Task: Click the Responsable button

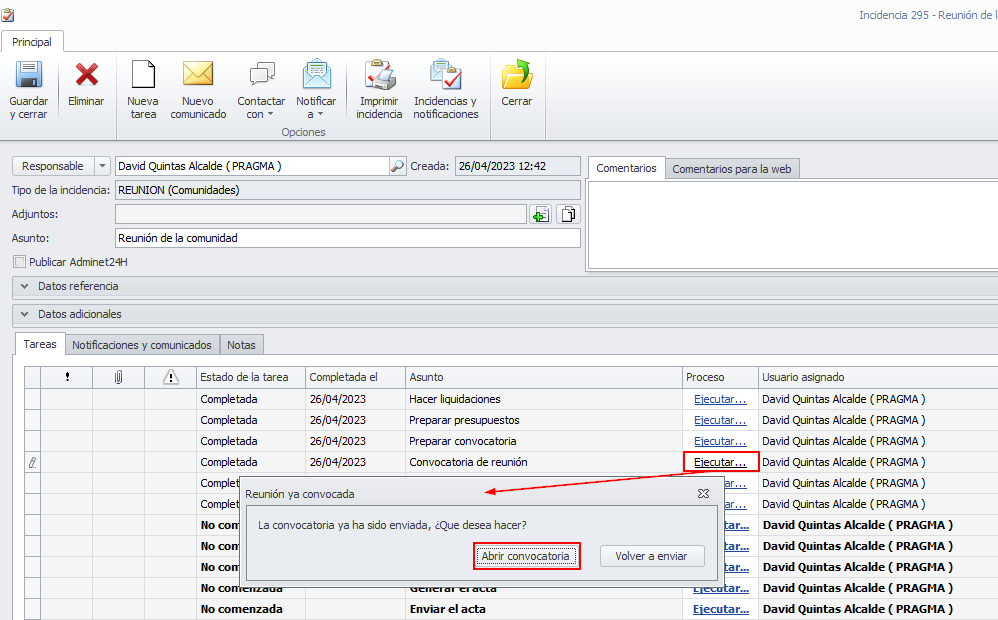Action: tap(53, 166)
